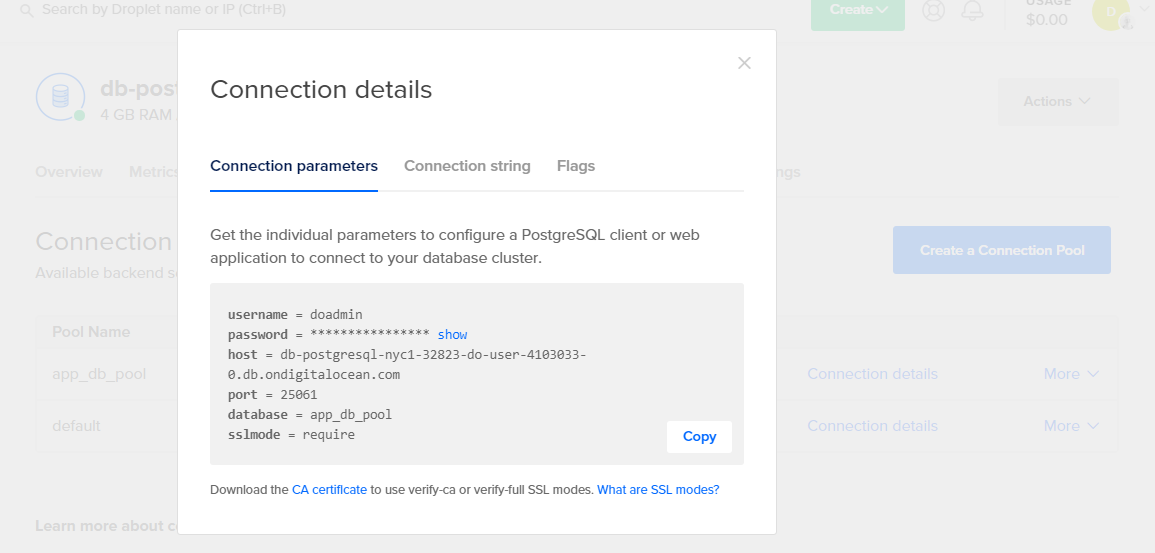Click the user avatar in header

[x=1109, y=12]
